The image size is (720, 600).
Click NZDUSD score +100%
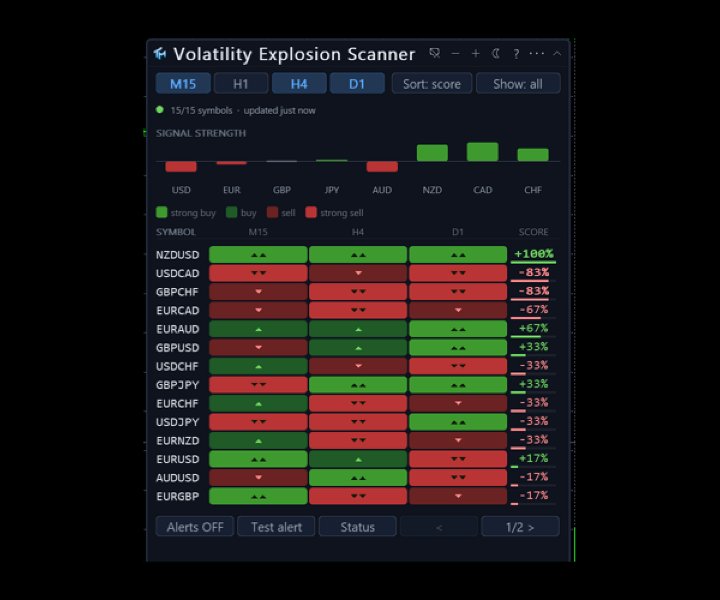click(x=534, y=254)
